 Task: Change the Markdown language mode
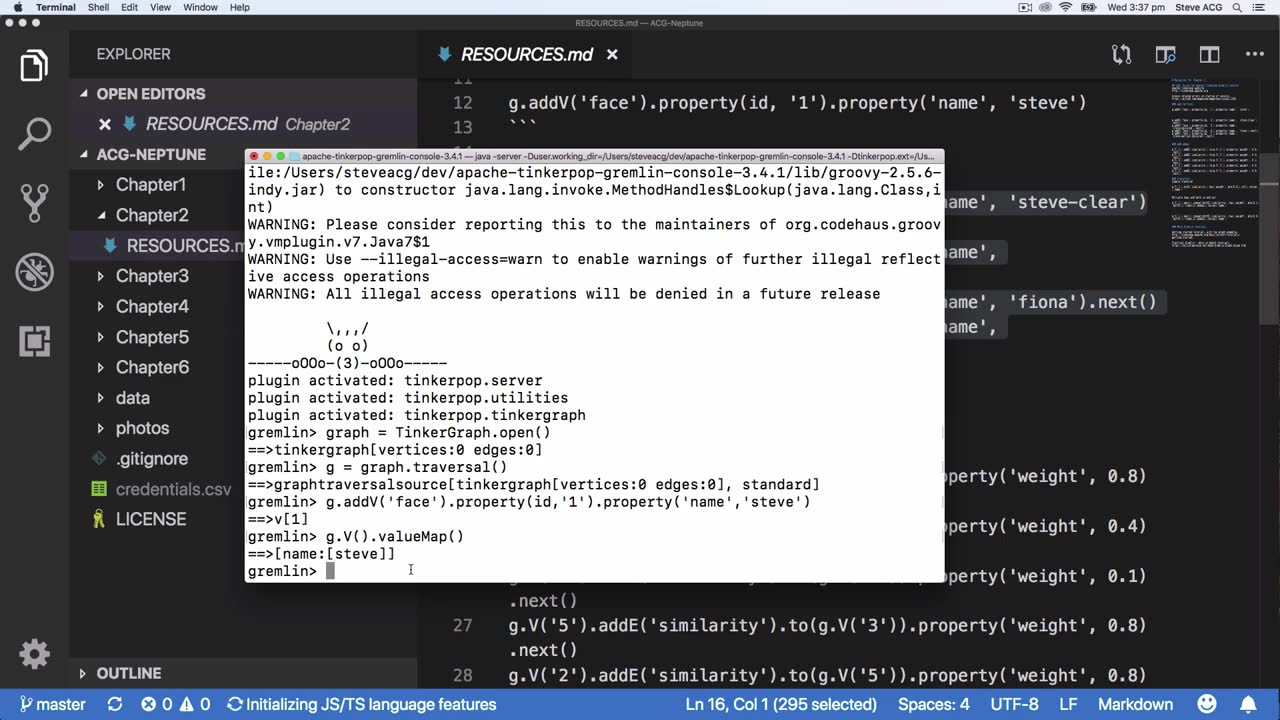1135,704
